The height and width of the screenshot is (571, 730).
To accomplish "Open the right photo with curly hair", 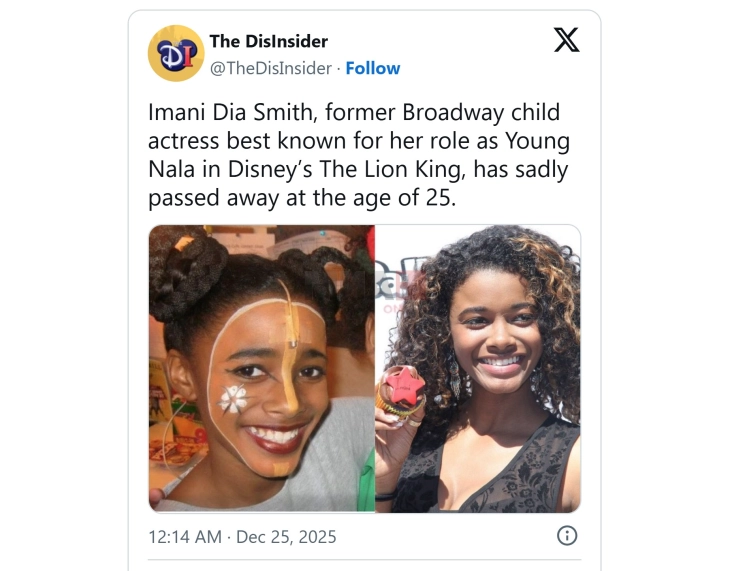I will pyautogui.click(x=478, y=368).
